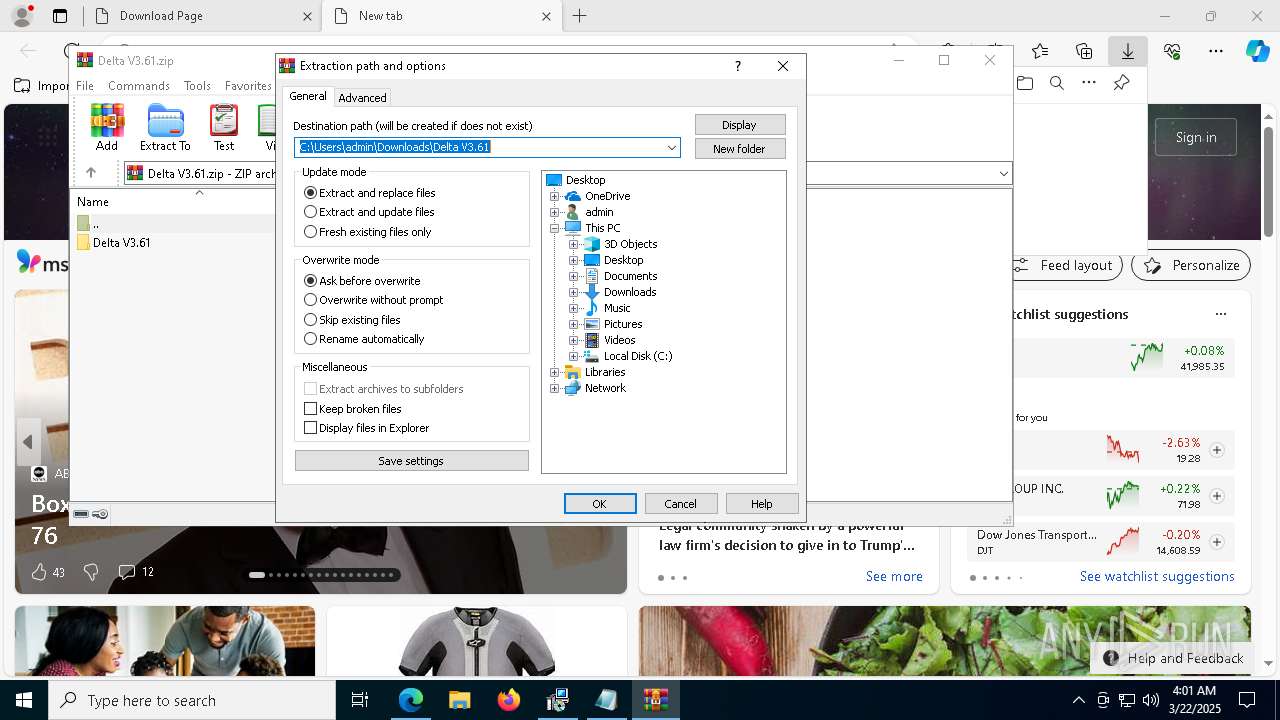The width and height of the screenshot is (1280, 720).
Task: Expand the Libraries tree node
Action: 555,372
